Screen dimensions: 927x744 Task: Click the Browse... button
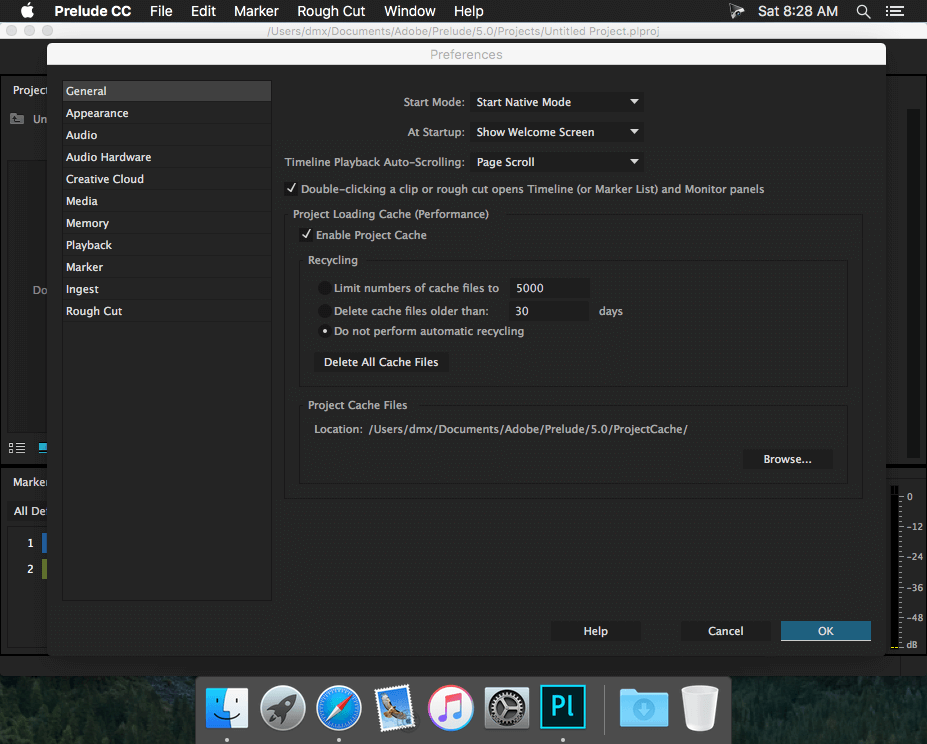[x=787, y=459]
